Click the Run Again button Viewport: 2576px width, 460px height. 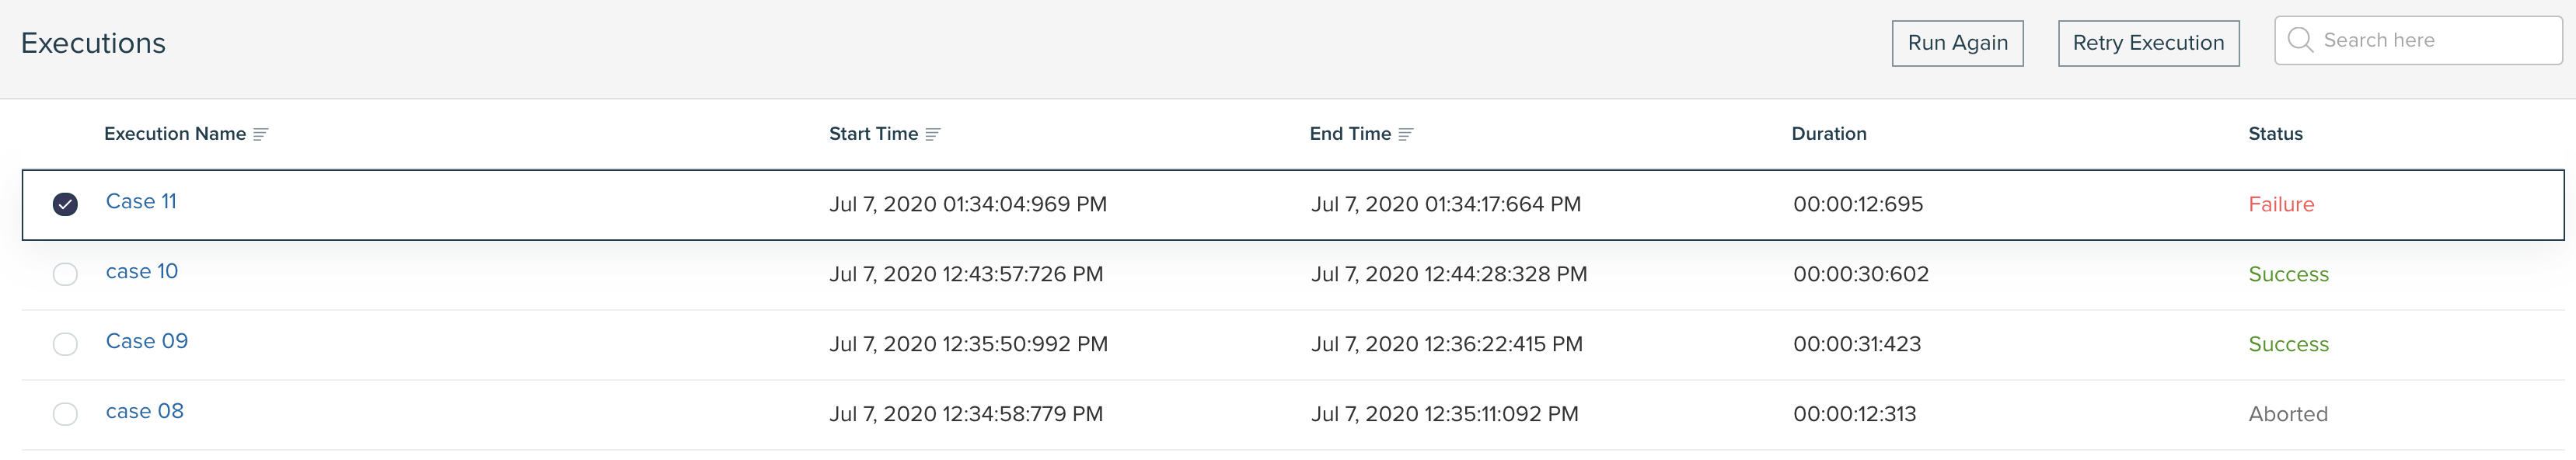[x=1957, y=43]
